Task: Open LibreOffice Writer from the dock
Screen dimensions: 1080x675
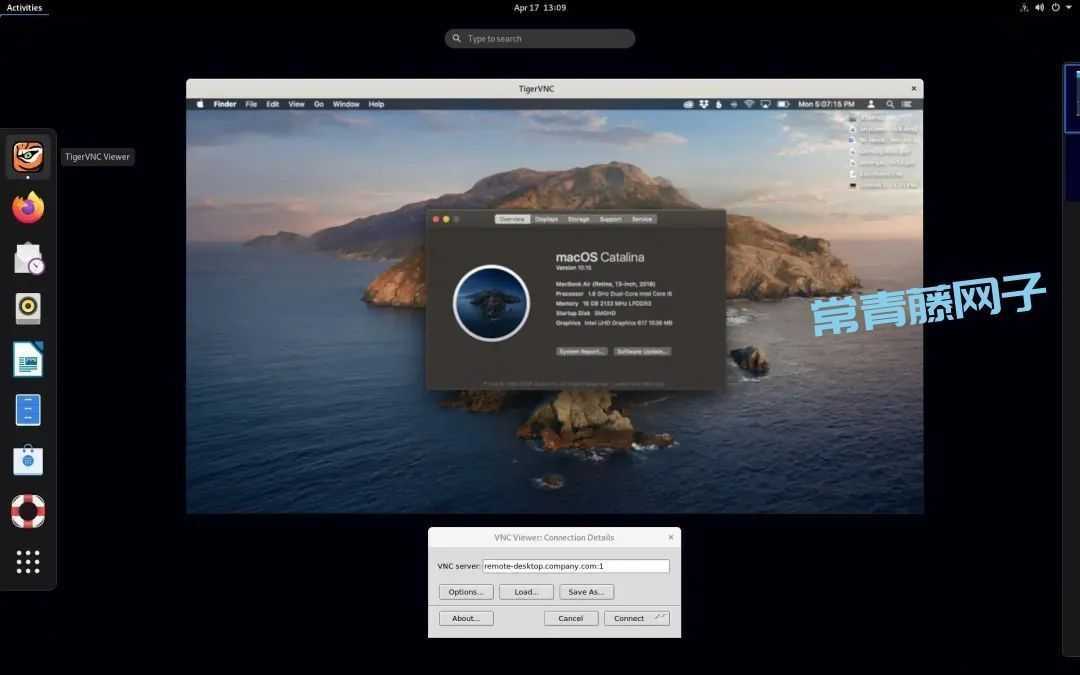Action: click(28, 359)
